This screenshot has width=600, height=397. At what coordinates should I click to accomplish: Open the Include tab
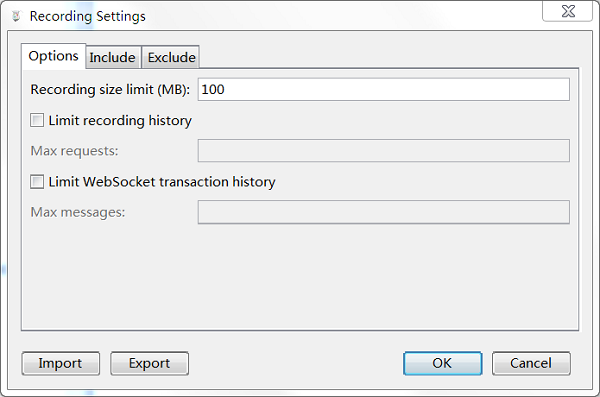[x=112, y=57]
